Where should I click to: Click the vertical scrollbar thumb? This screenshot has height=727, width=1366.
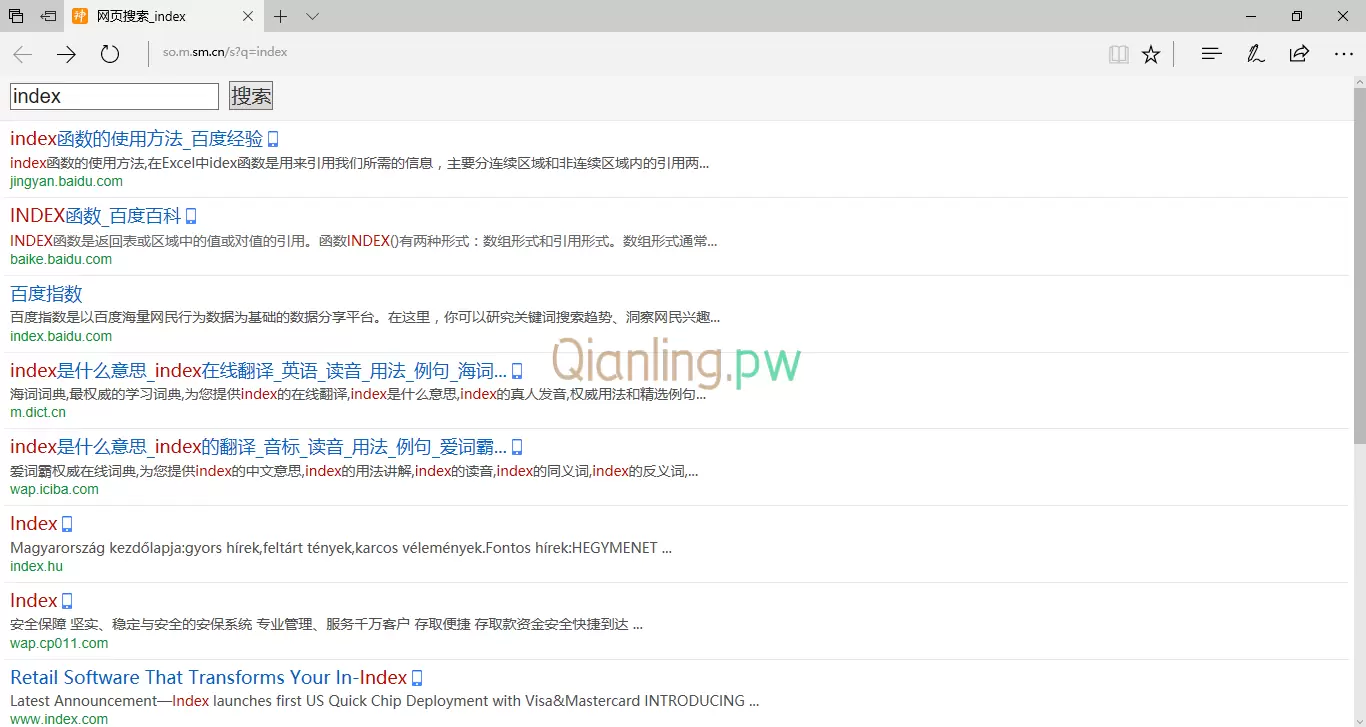(x=1359, y=265)
